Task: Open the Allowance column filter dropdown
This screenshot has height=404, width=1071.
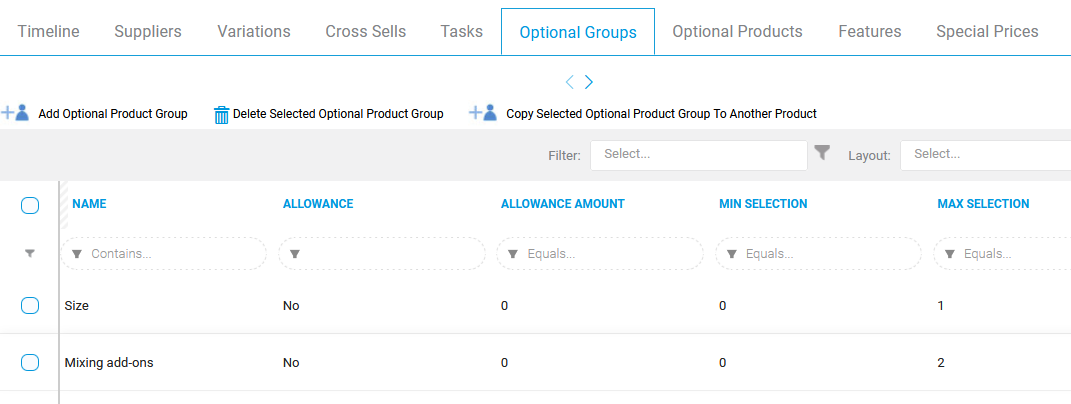Action: 382,254
